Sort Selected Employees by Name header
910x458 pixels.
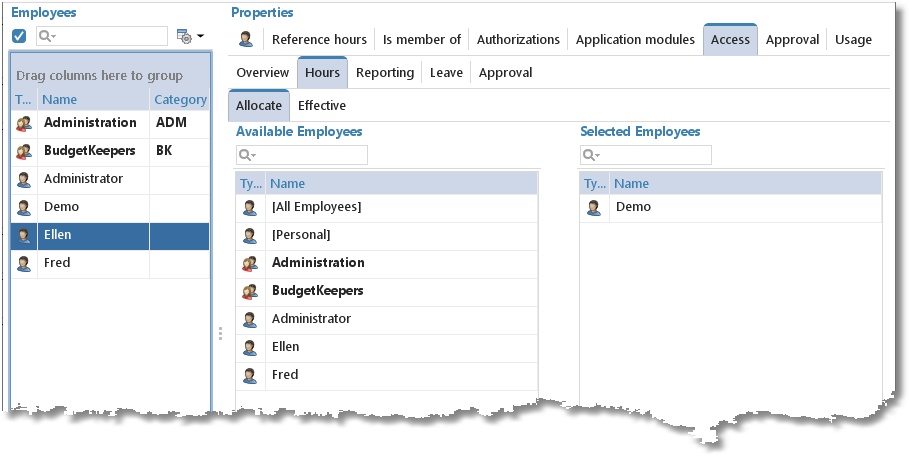pyautogui.click(x=745, y=183)
